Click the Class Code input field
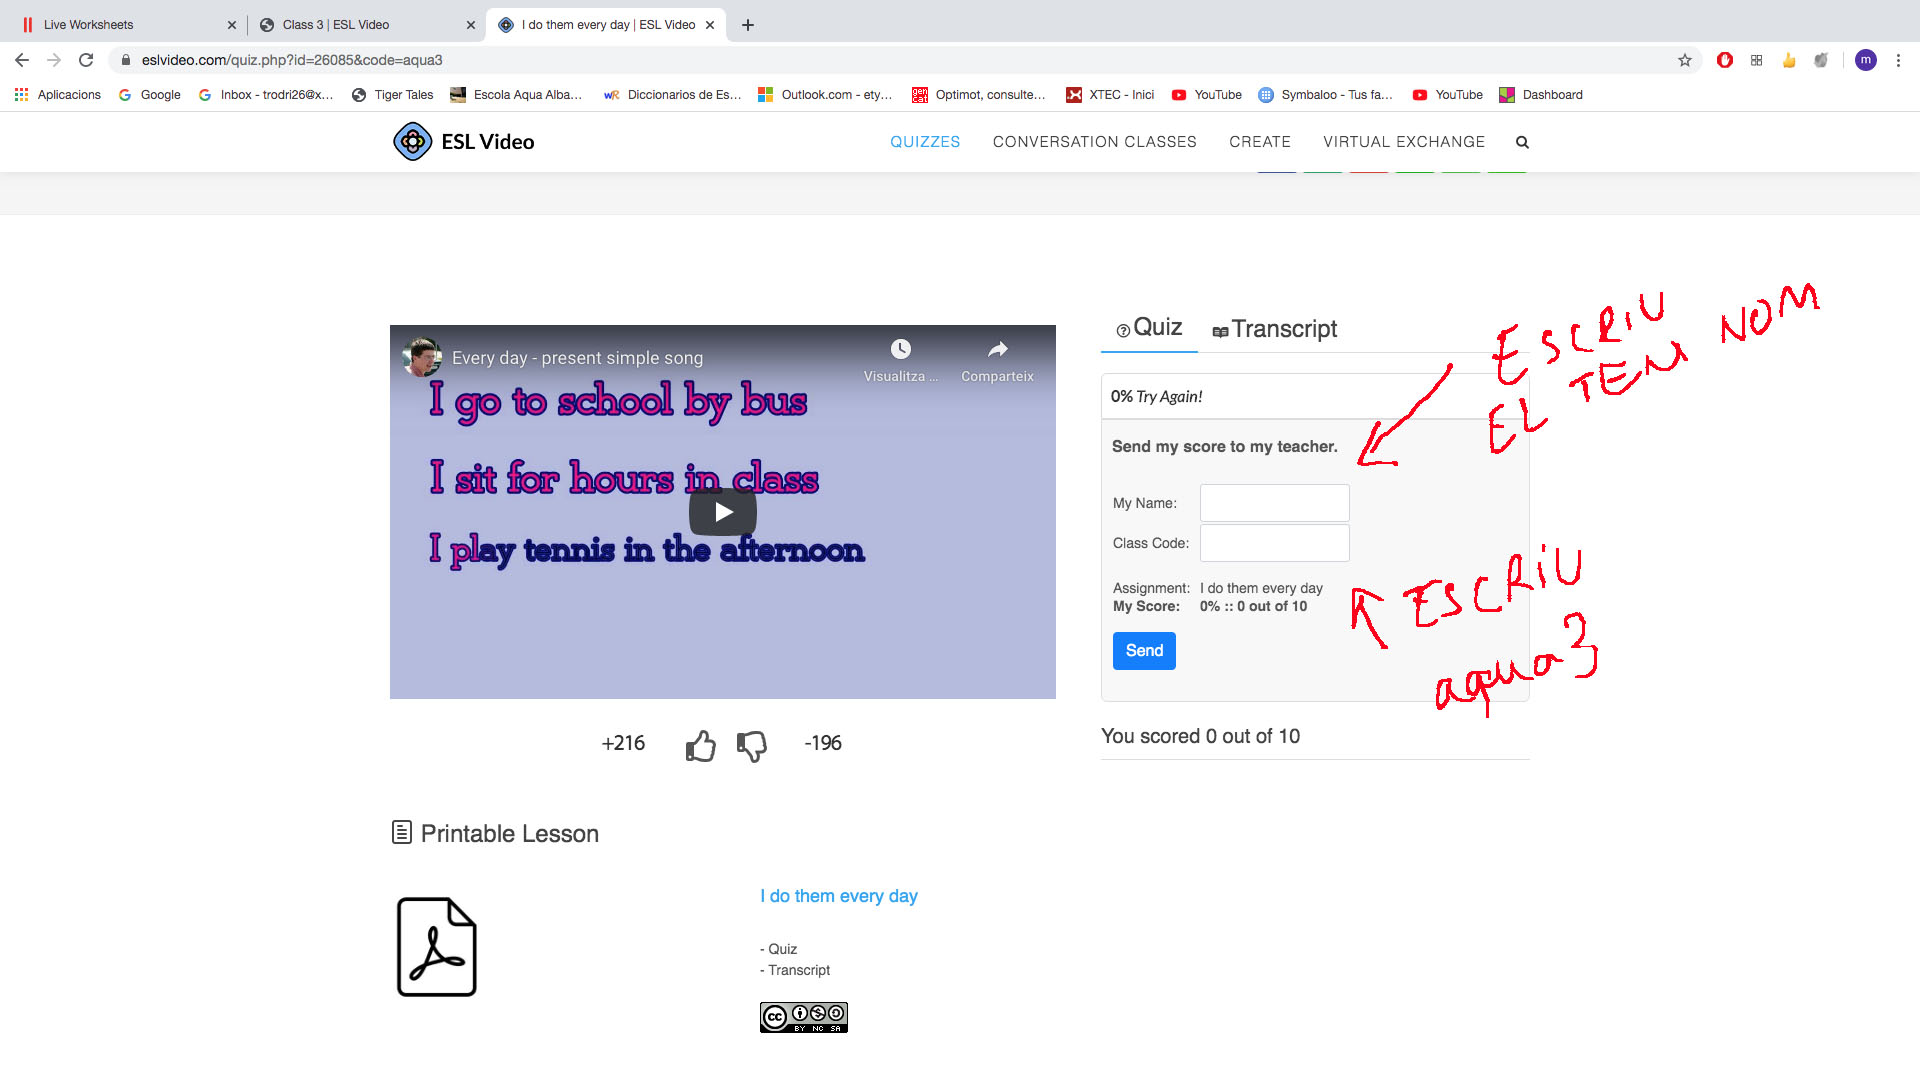 [x=1274, y=543]
